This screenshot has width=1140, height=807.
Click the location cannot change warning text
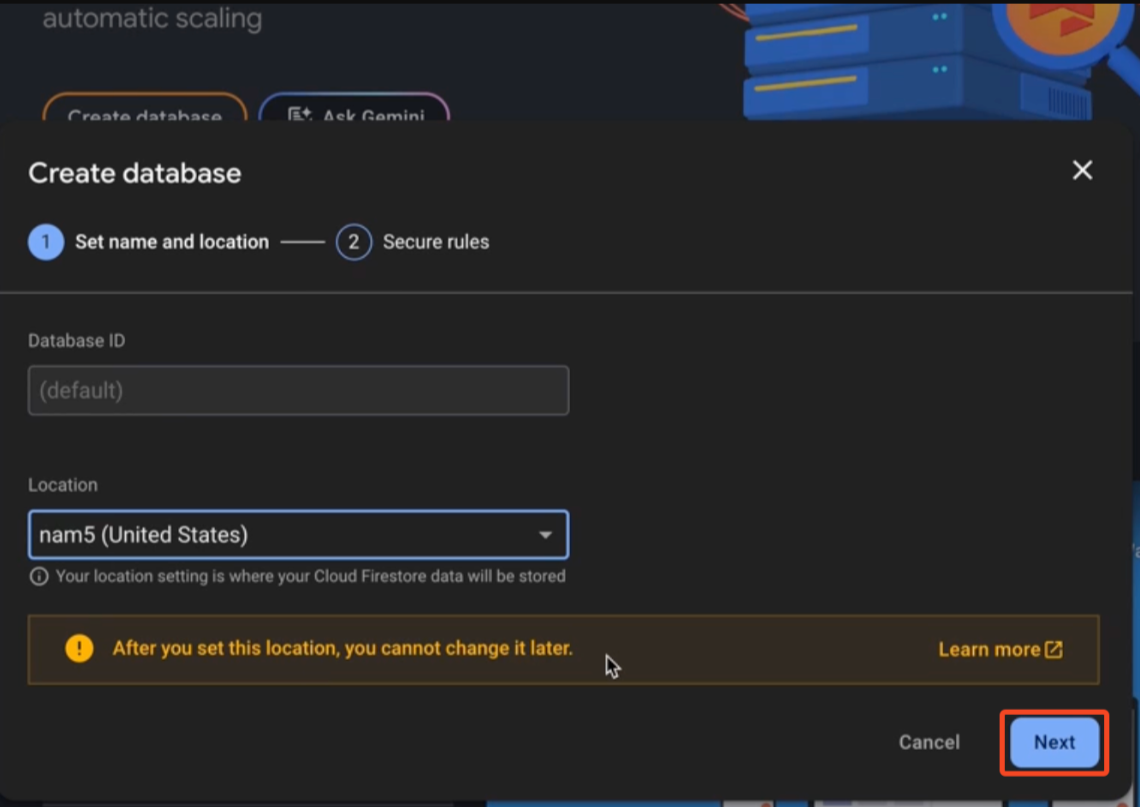[342, 648]
